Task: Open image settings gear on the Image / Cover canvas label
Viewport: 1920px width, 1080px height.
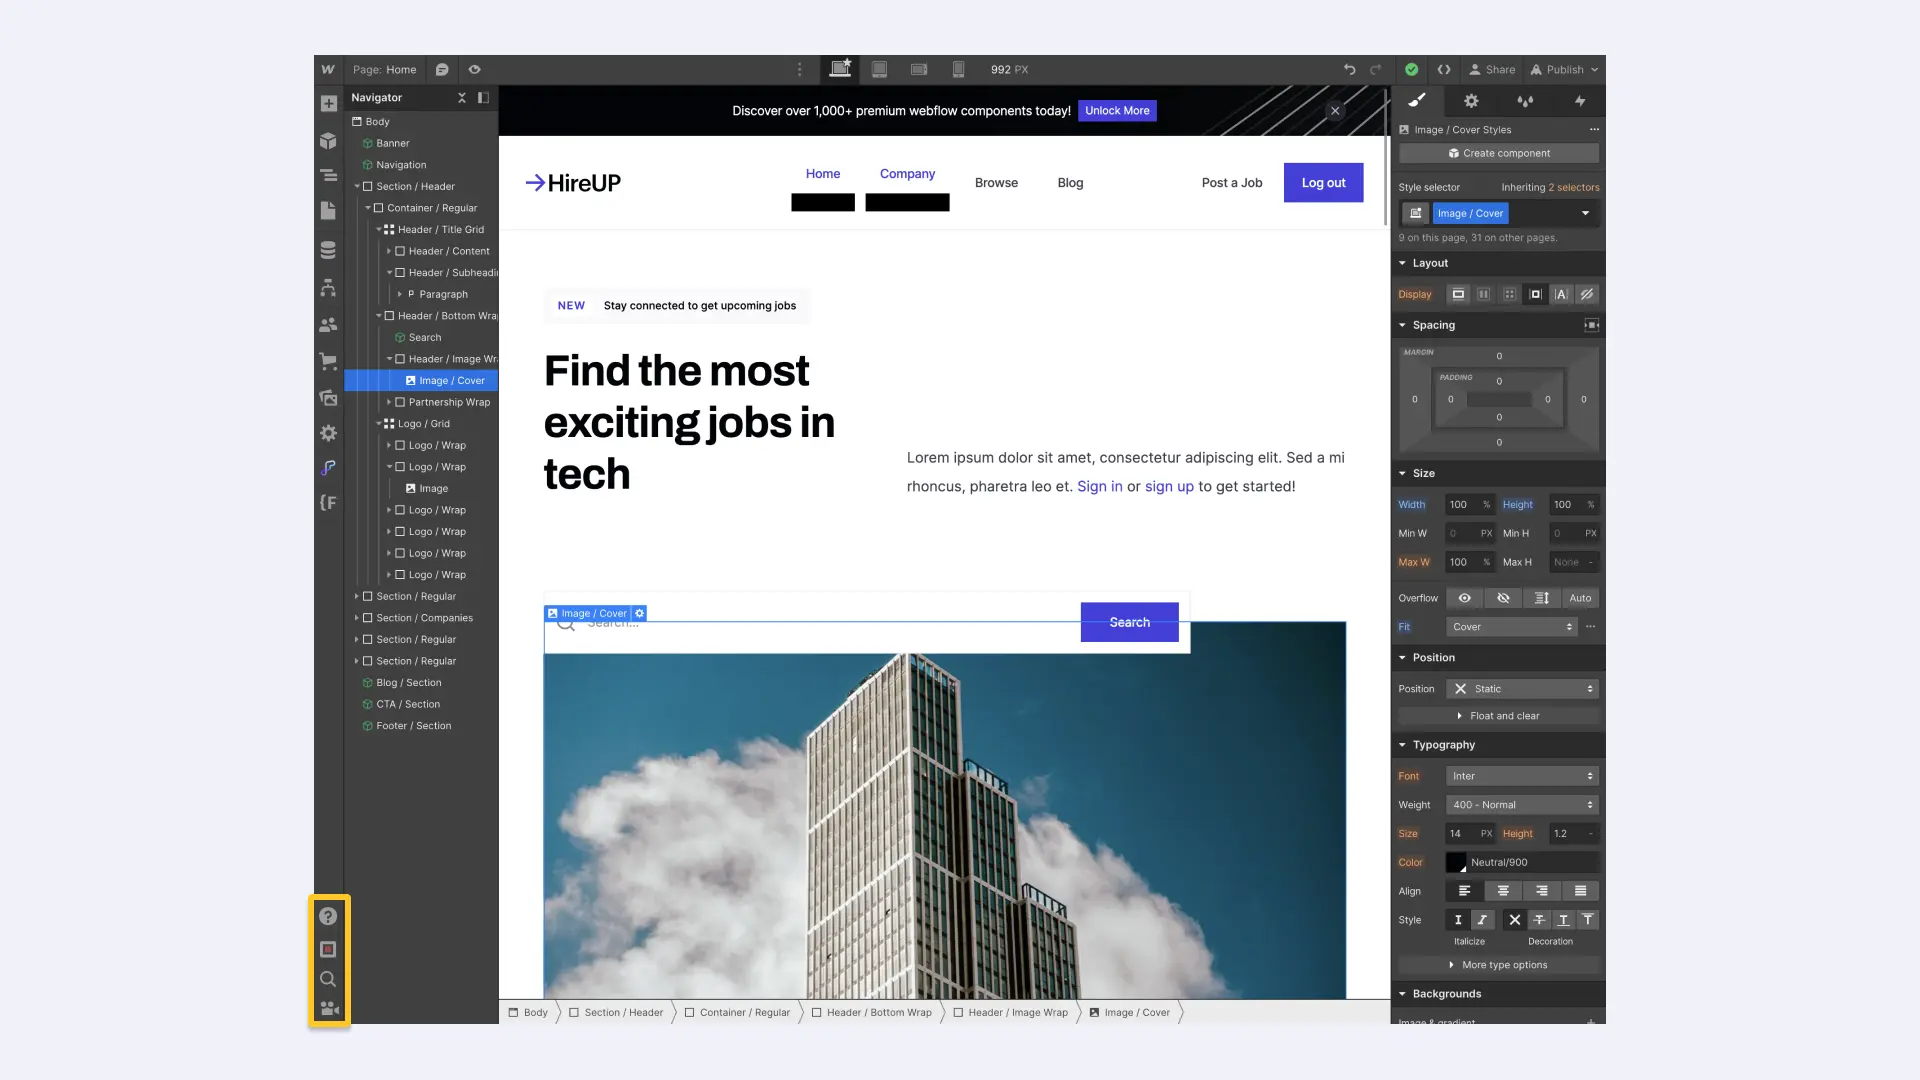Action: point(640,613)
